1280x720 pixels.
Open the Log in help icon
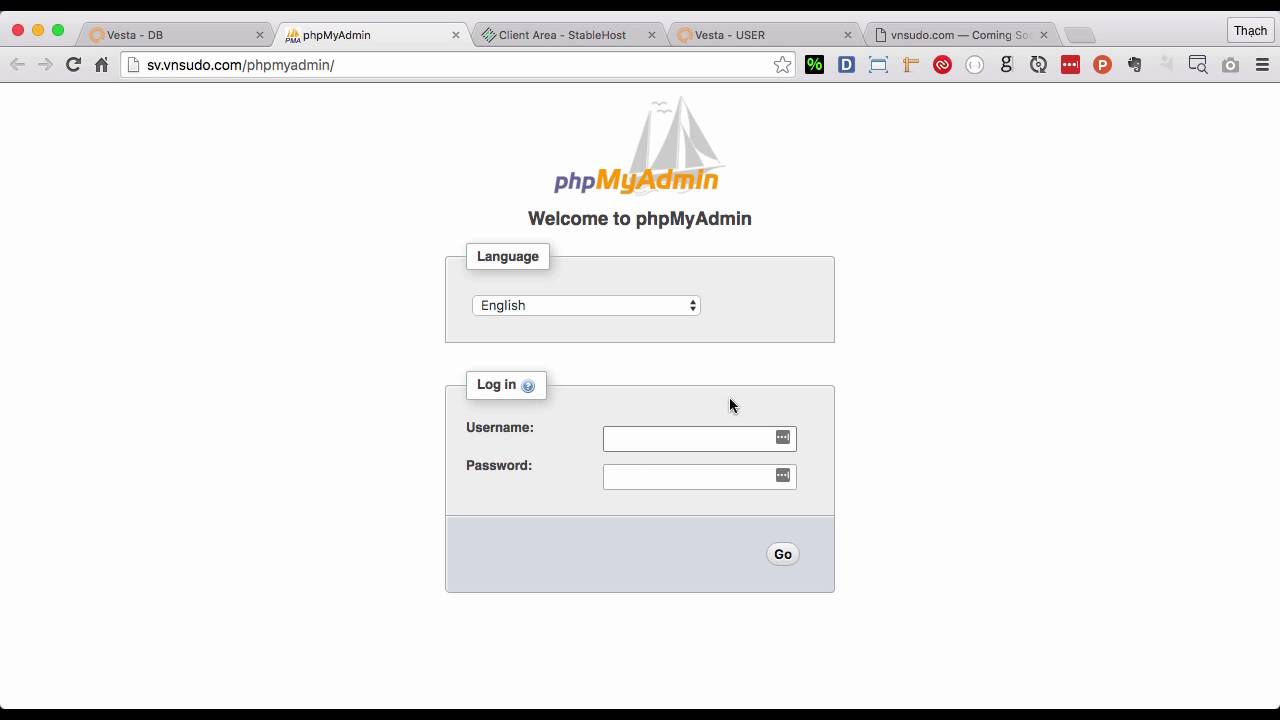pos(528,386)
